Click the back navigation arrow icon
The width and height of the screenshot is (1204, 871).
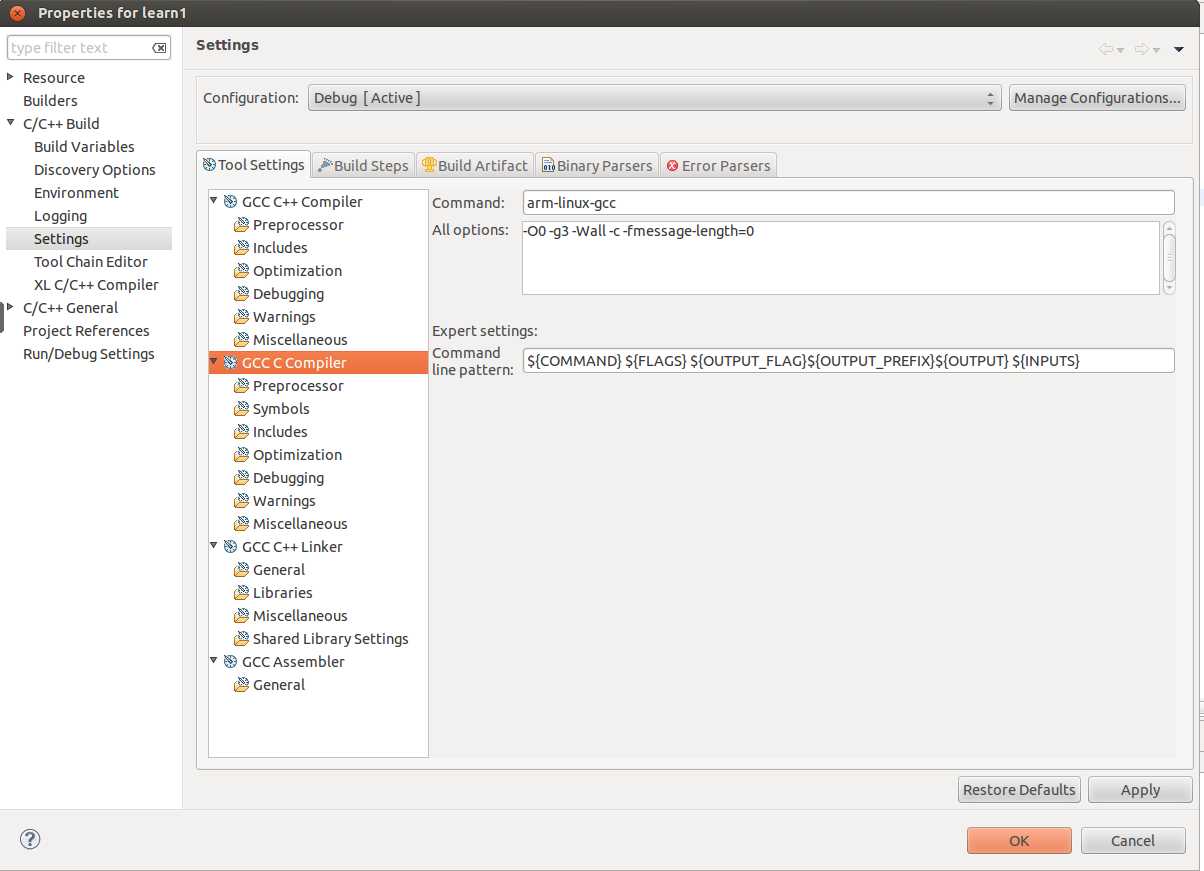tap(1106, 49)
